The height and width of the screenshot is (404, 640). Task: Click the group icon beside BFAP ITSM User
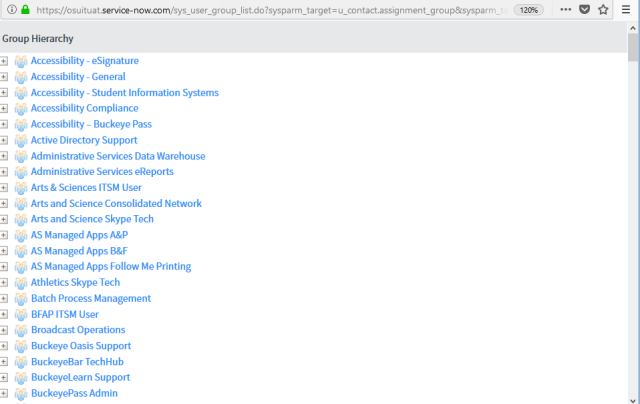click(x=21, y=315)
